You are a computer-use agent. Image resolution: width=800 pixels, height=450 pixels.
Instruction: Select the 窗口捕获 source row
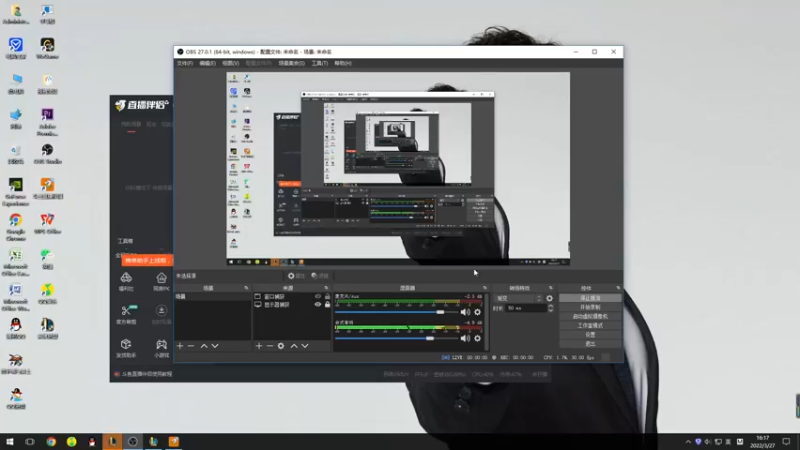coord(292,296)
